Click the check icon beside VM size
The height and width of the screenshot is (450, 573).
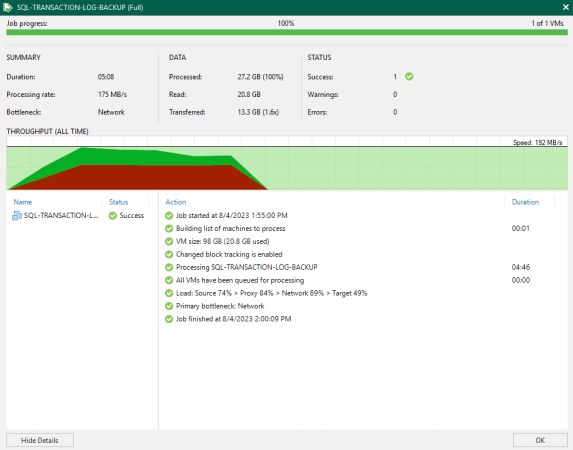coord(169,242)
